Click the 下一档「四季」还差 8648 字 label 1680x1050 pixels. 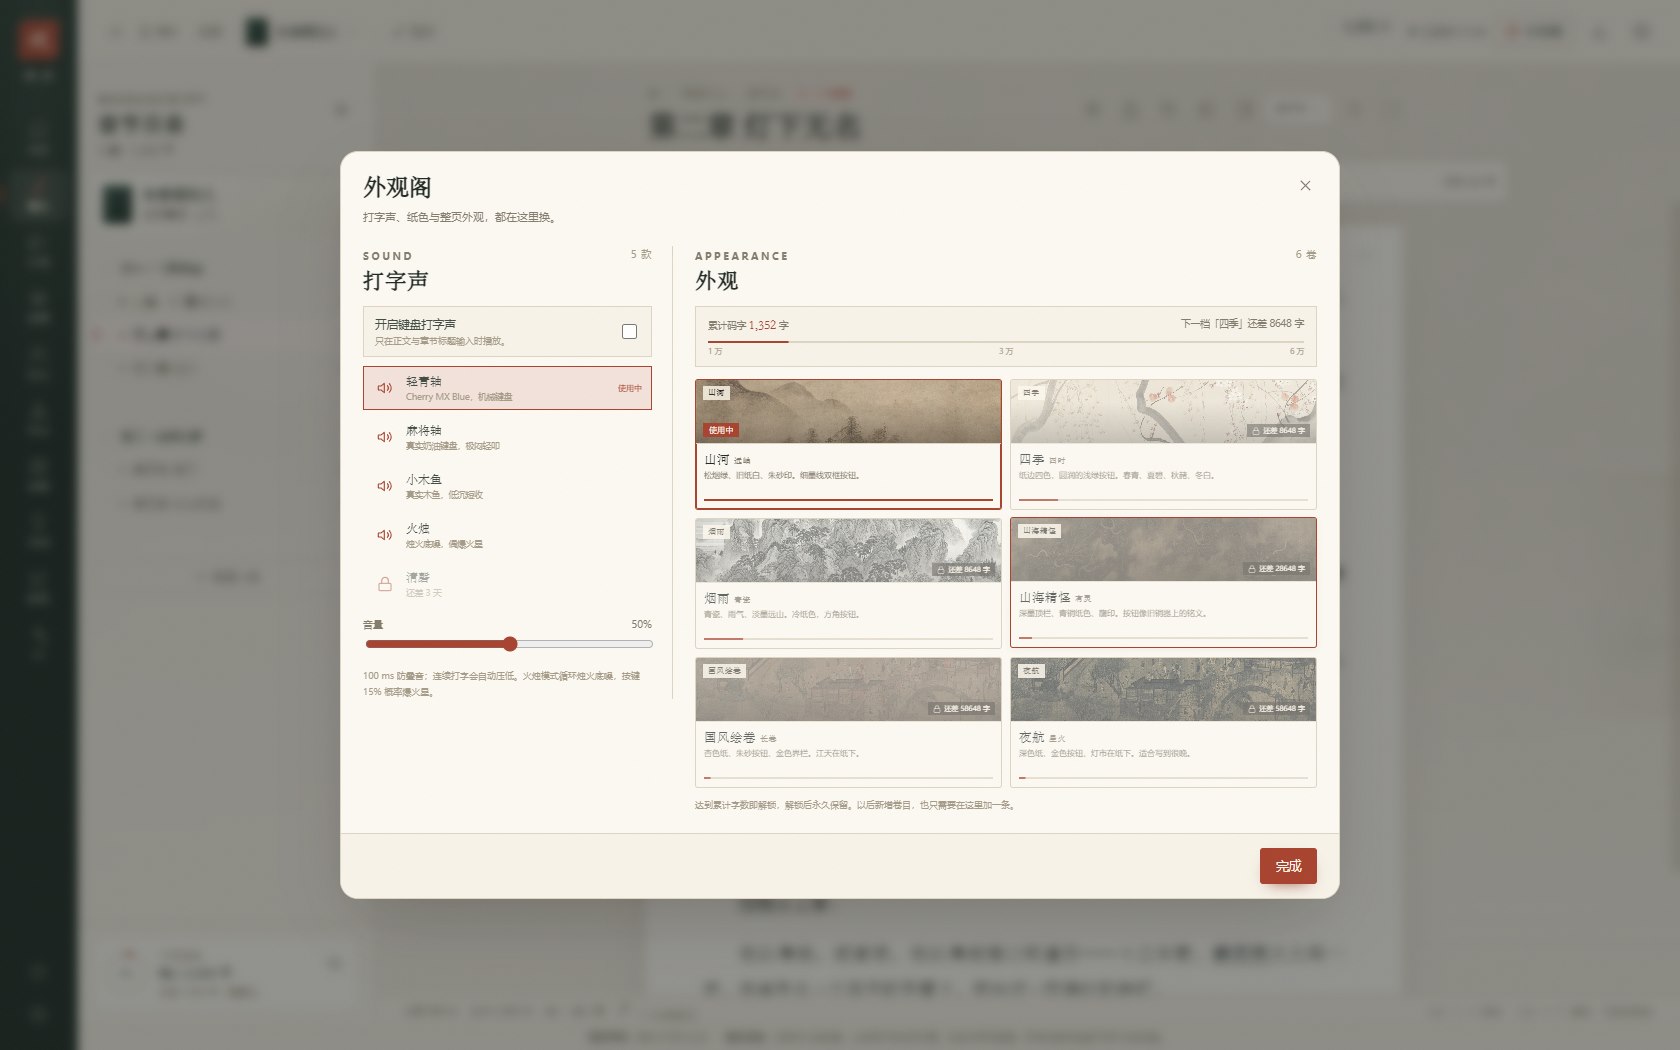pos(1242,324)
